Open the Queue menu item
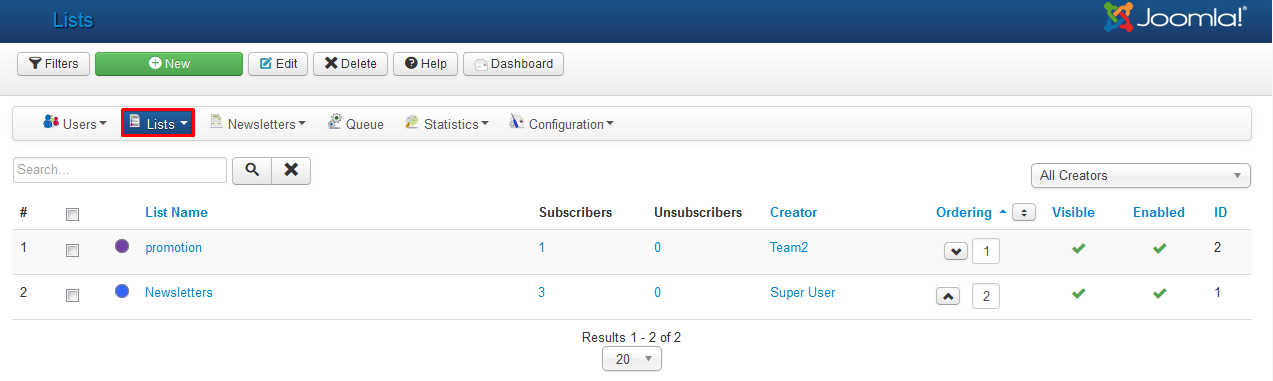This screenshot has height=381, width=1273. pyautogui.click(x=356, y=123)
